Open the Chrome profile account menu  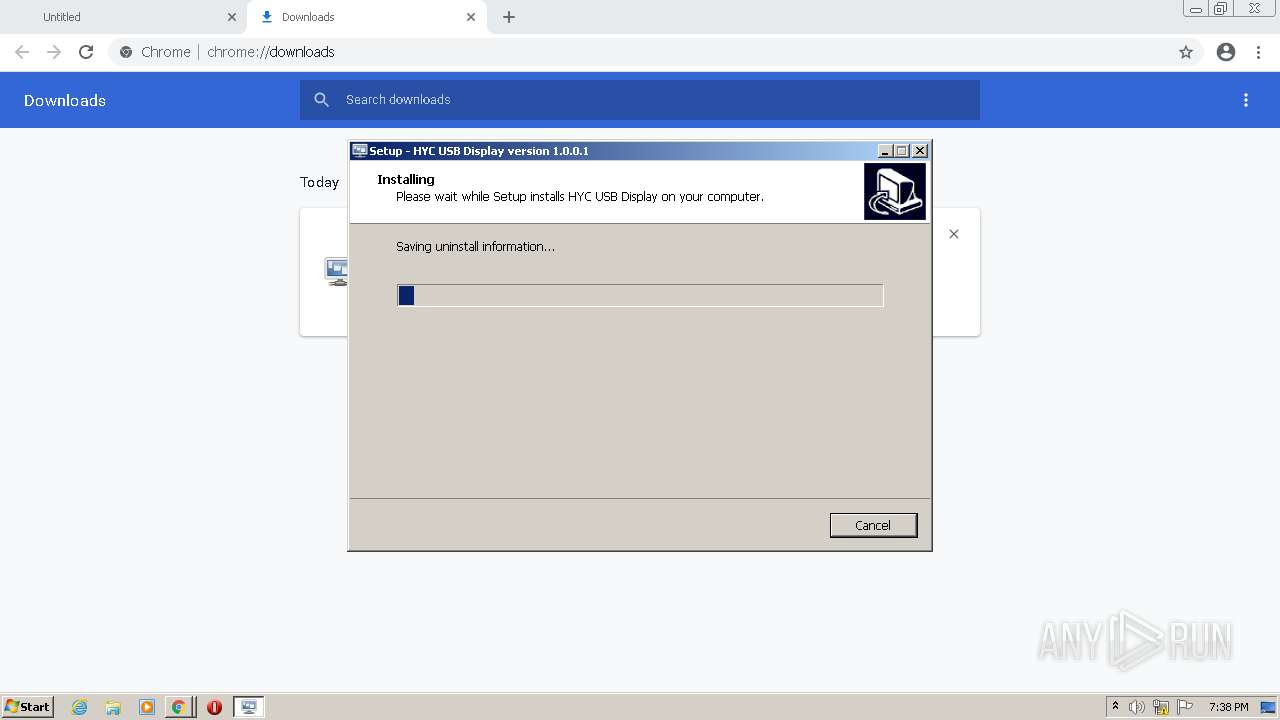click(1226, 52)
